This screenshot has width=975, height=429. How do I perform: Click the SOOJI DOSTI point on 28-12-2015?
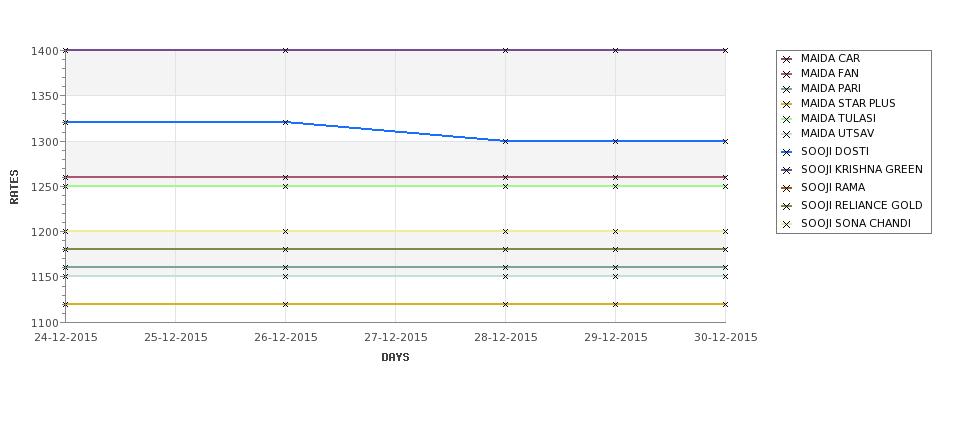coord(506,141)
